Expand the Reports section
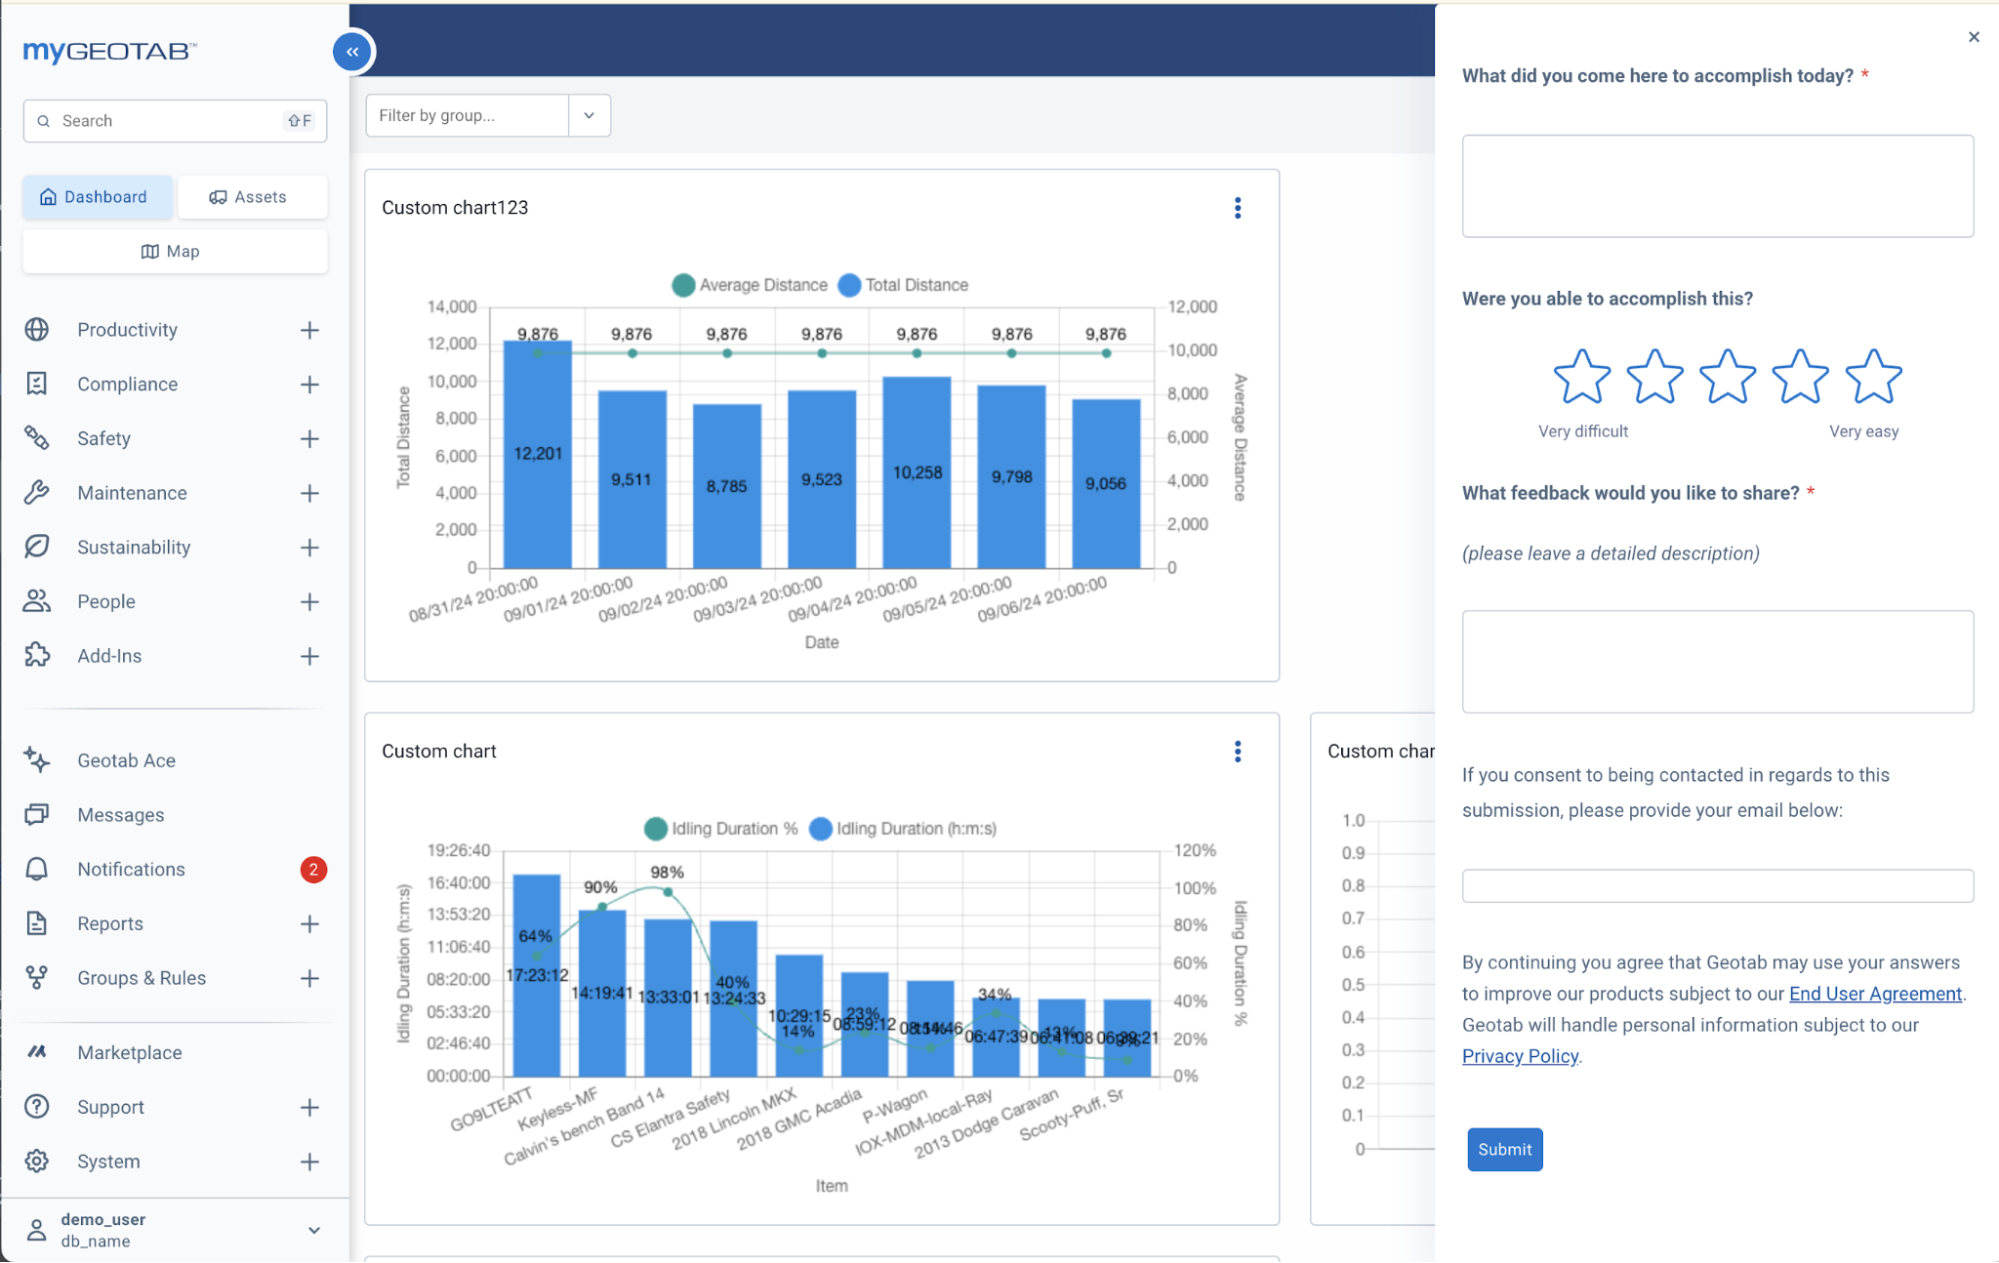Screen dimensions: 1999x1263 [310, 924]
